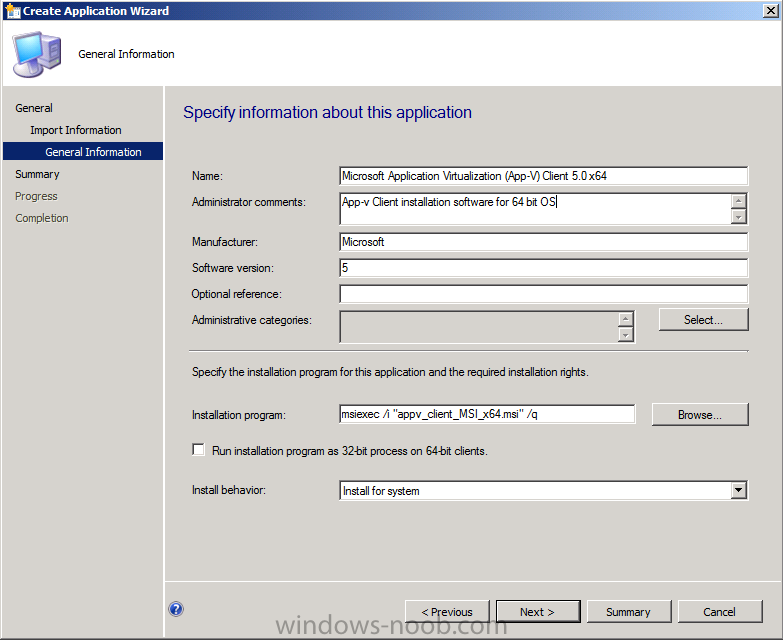This screenshot has width=783, height=640.
Task: Click down arrow of Administrative categories scrollbar
Action: pos(625,334)
